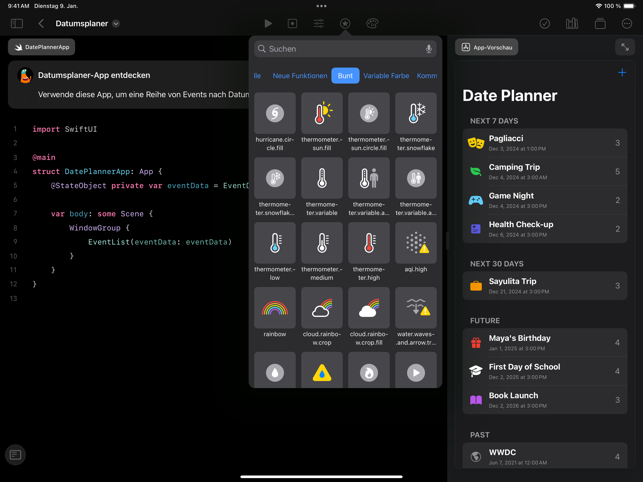Select the Neue Funktionen category
Viewport: 643px width, 482px height.
[300, 75]
